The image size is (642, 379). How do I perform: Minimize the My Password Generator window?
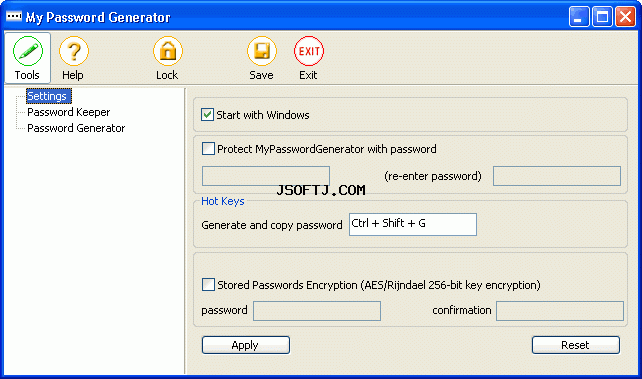(579, 17)
